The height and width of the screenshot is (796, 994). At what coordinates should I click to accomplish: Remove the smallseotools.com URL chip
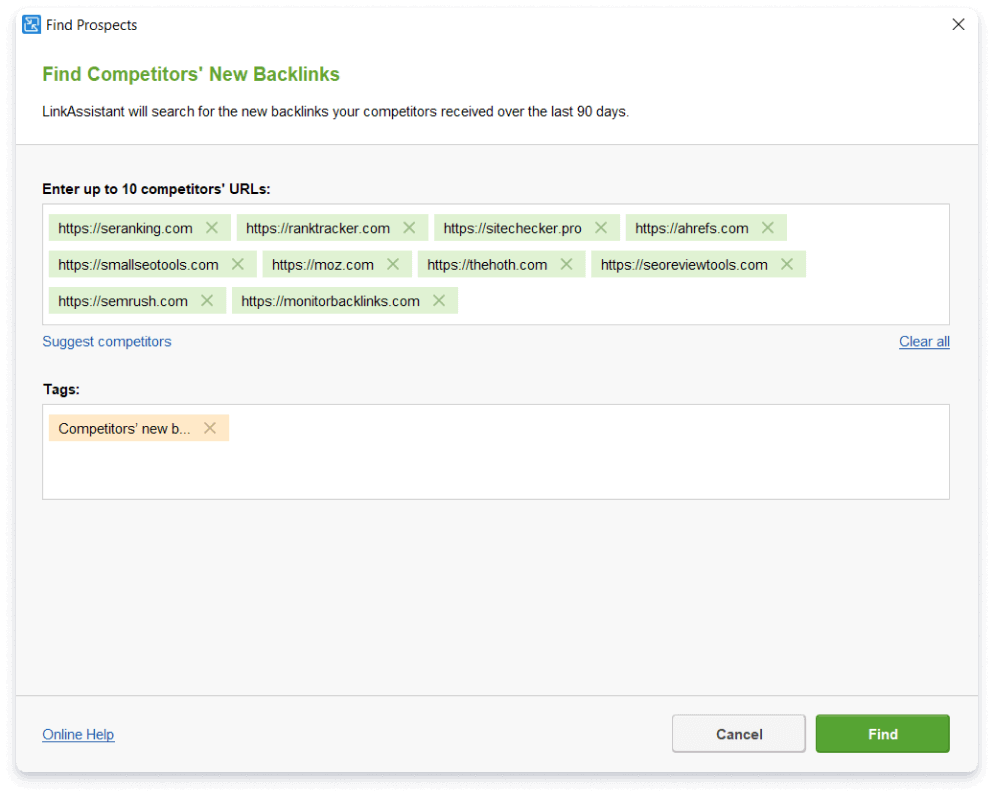[238, 264]
